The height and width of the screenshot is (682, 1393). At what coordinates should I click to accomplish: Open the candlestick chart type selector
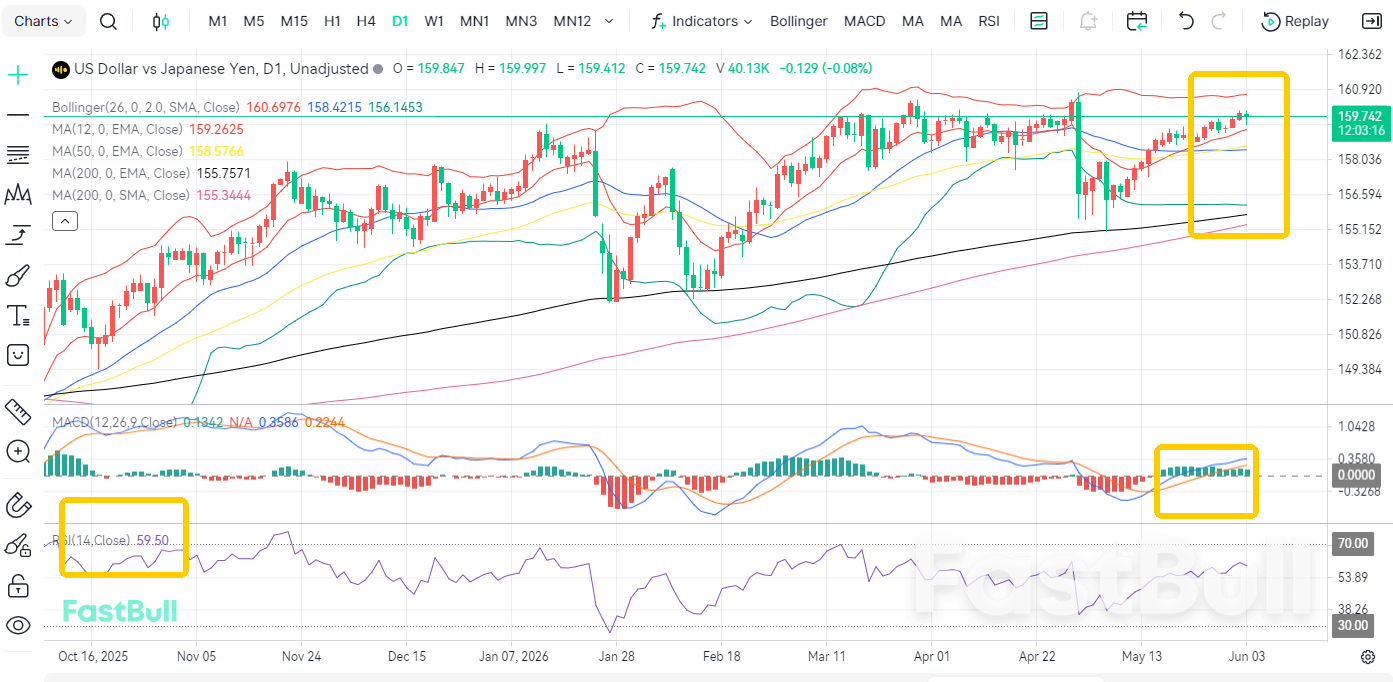click(161, 21)
